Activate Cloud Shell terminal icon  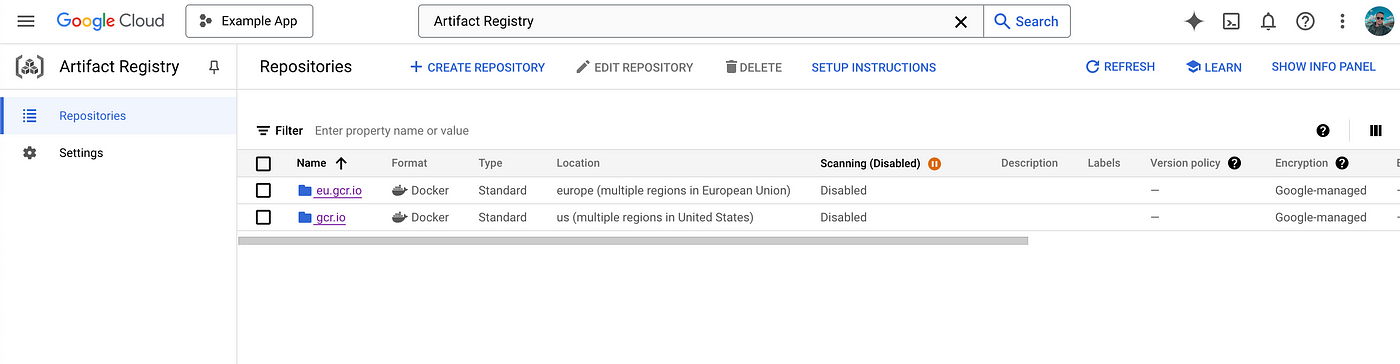[x=1232, y=21]
